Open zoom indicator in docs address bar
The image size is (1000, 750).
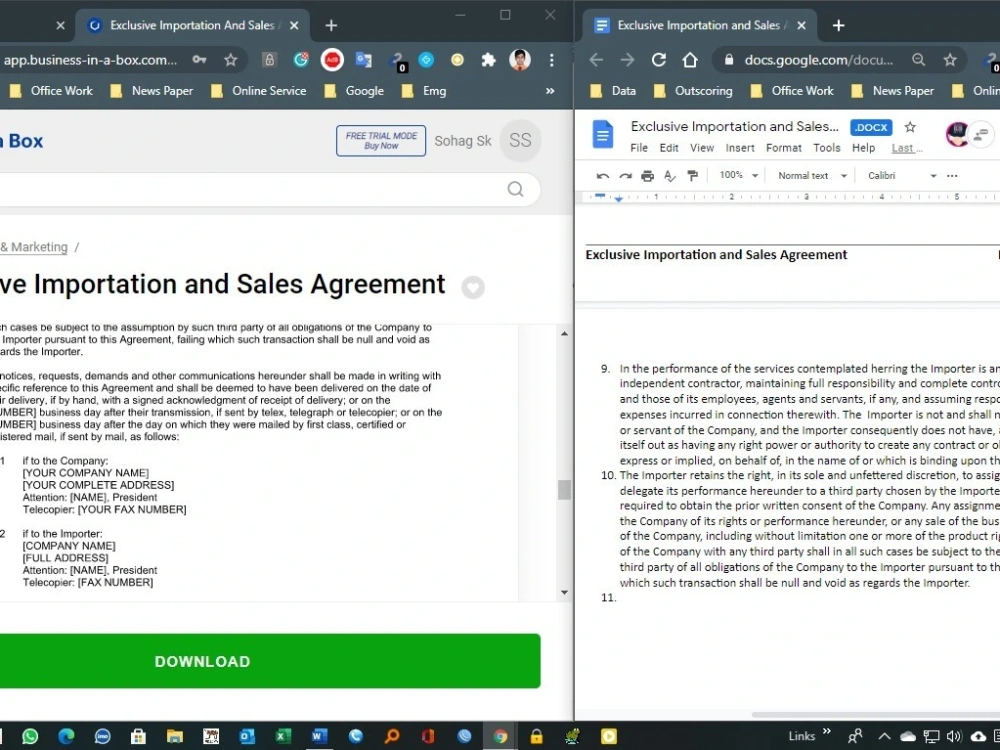coord(918,60)
